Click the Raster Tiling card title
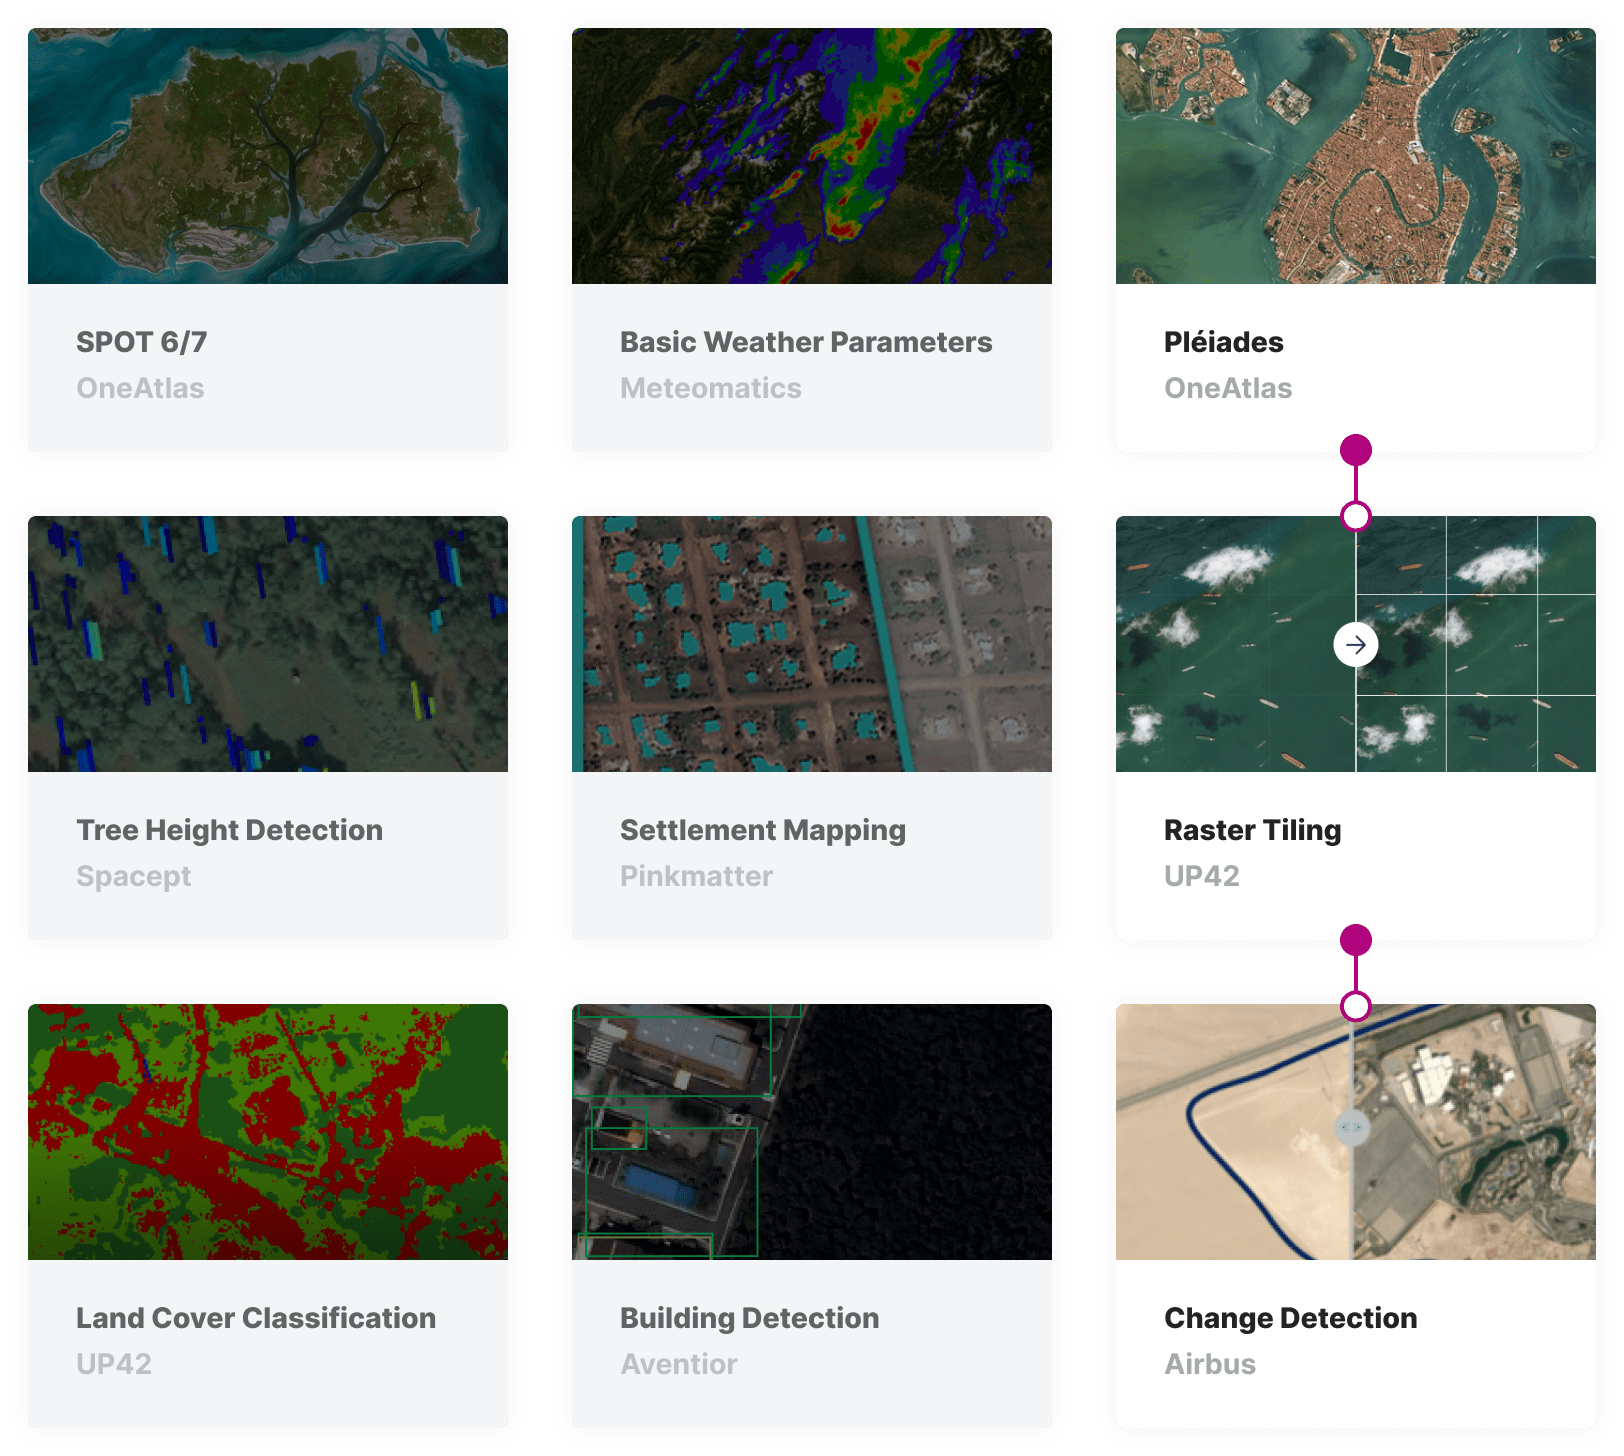This screenshot has width=1624, height=1456. 1253,830
